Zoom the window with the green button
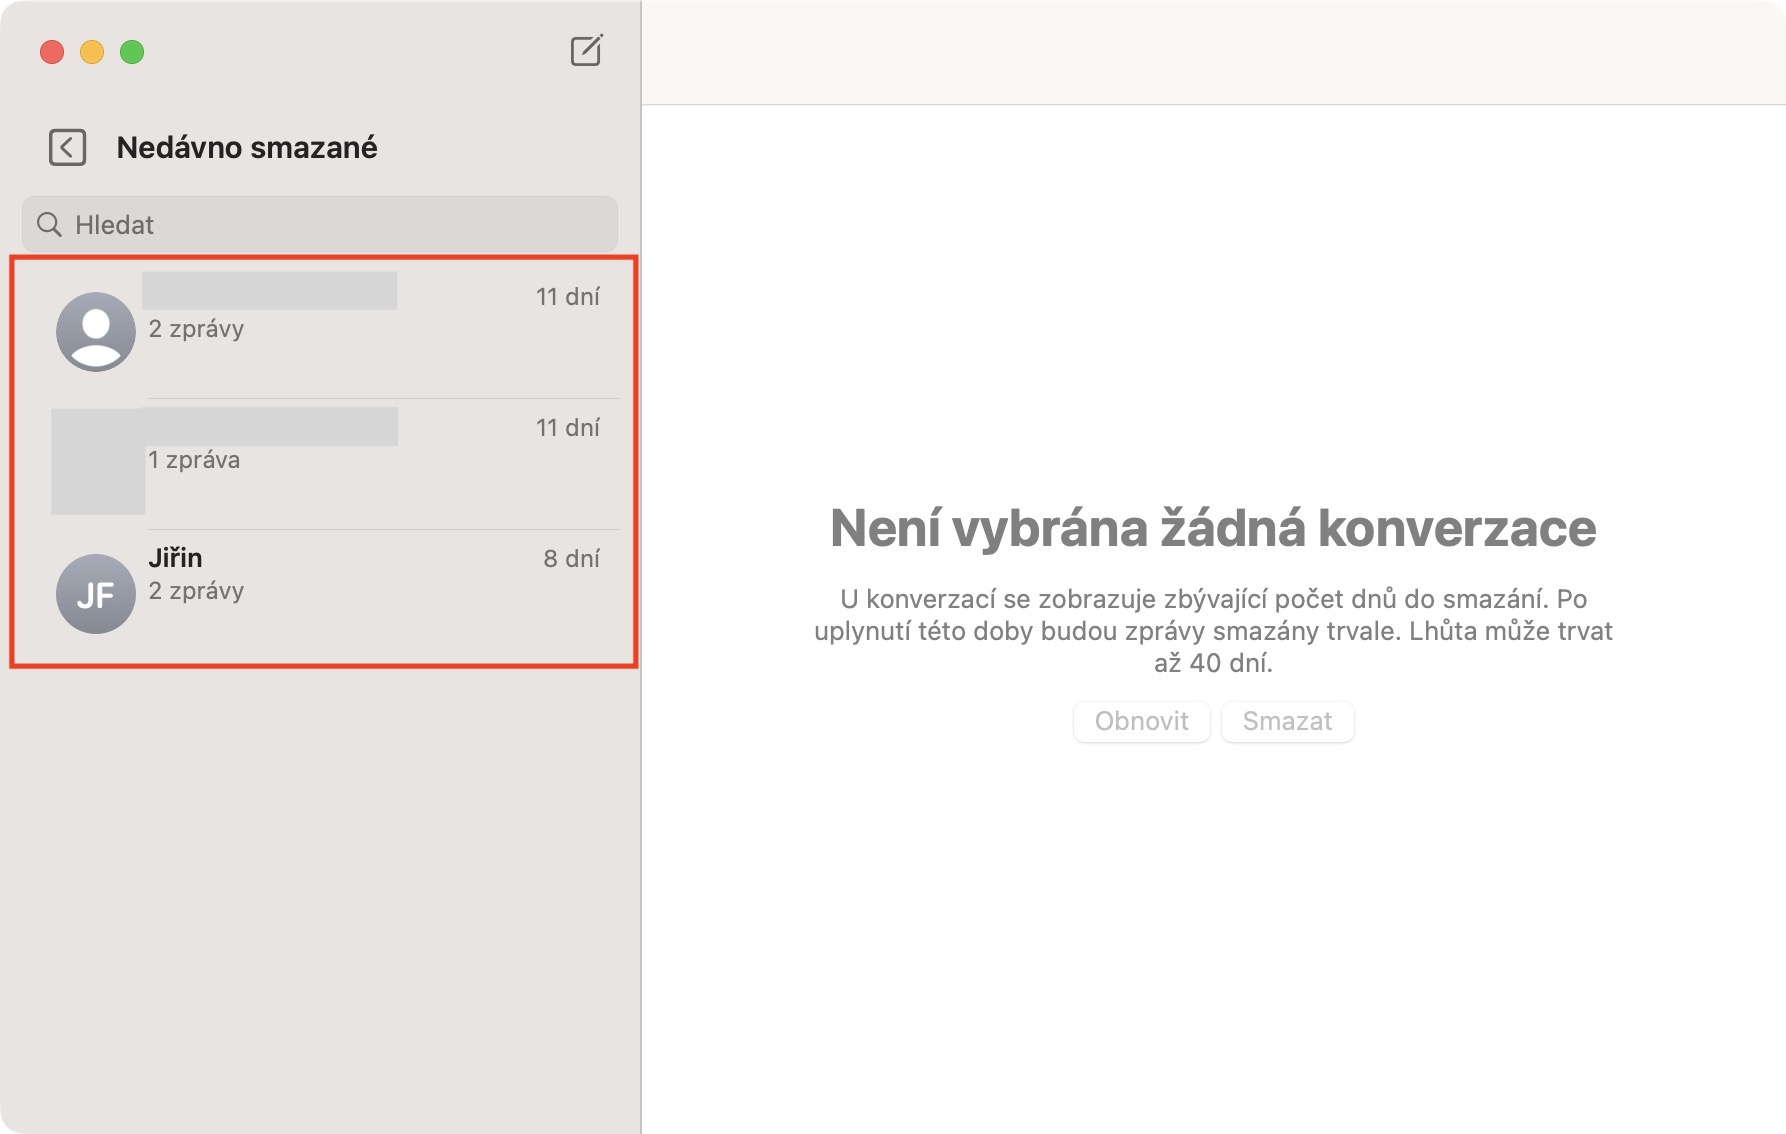1786x1134 pixels. click(x=132, y=52)
